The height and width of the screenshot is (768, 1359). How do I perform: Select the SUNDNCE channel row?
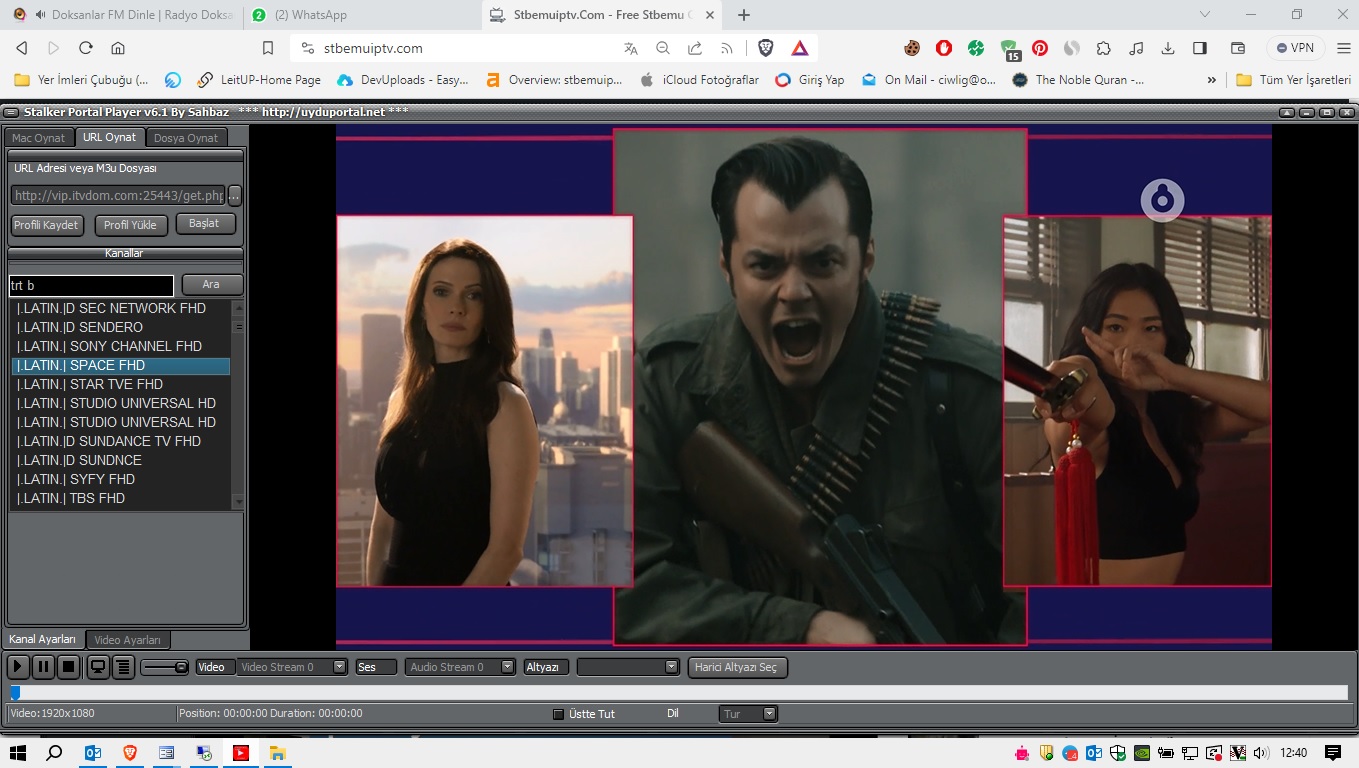tap(121, 460)
